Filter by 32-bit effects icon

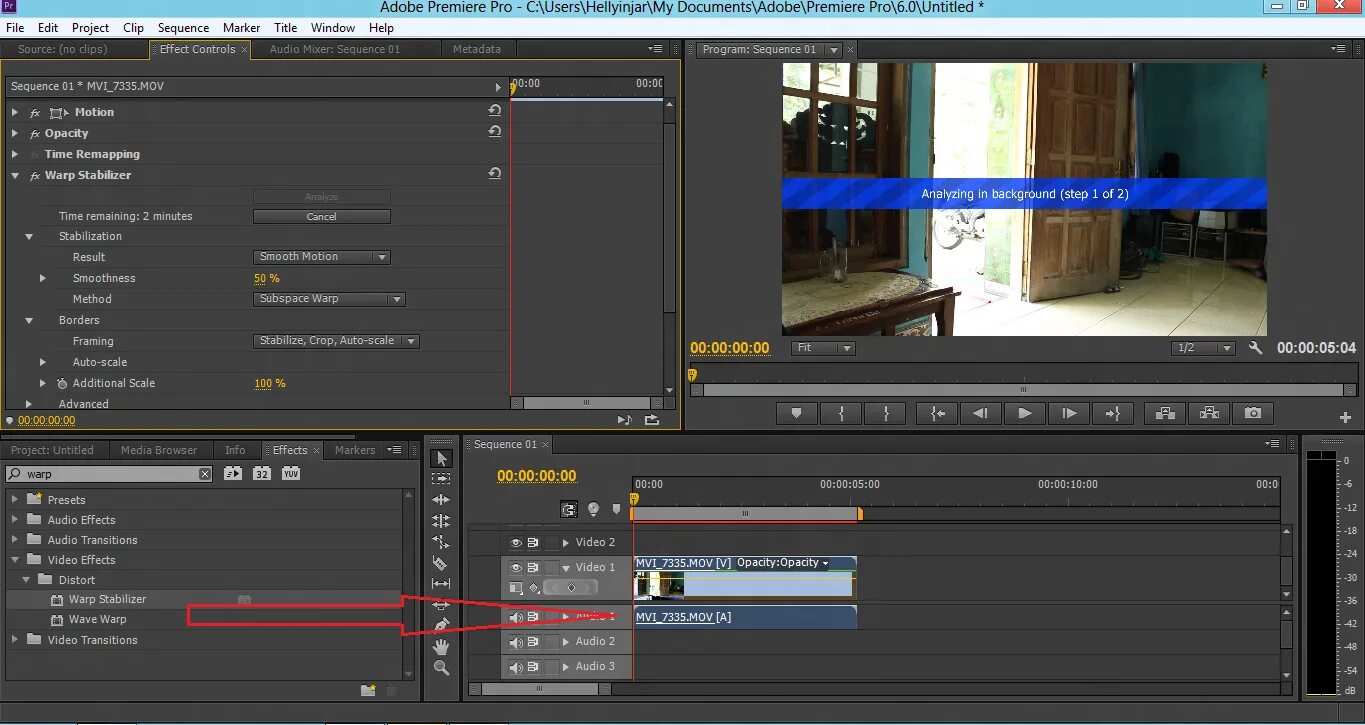[x=262, y=473]
